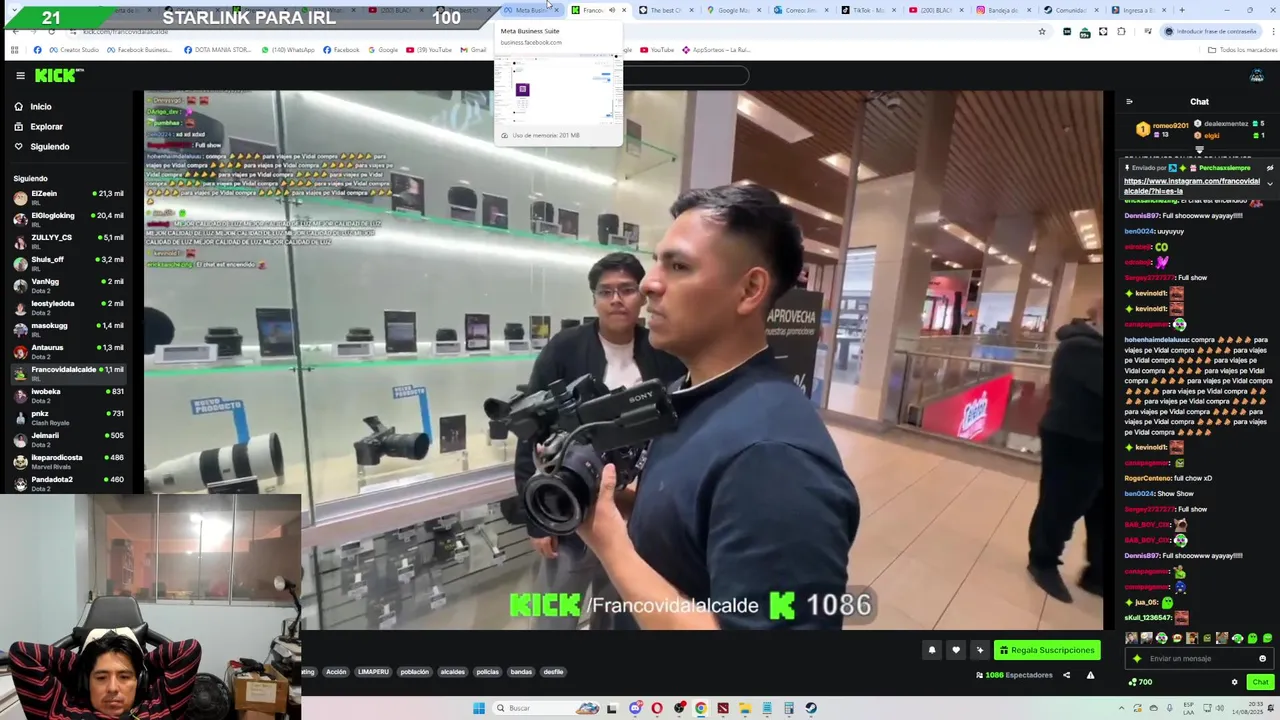Click the heart follow icon

[956, 650]
